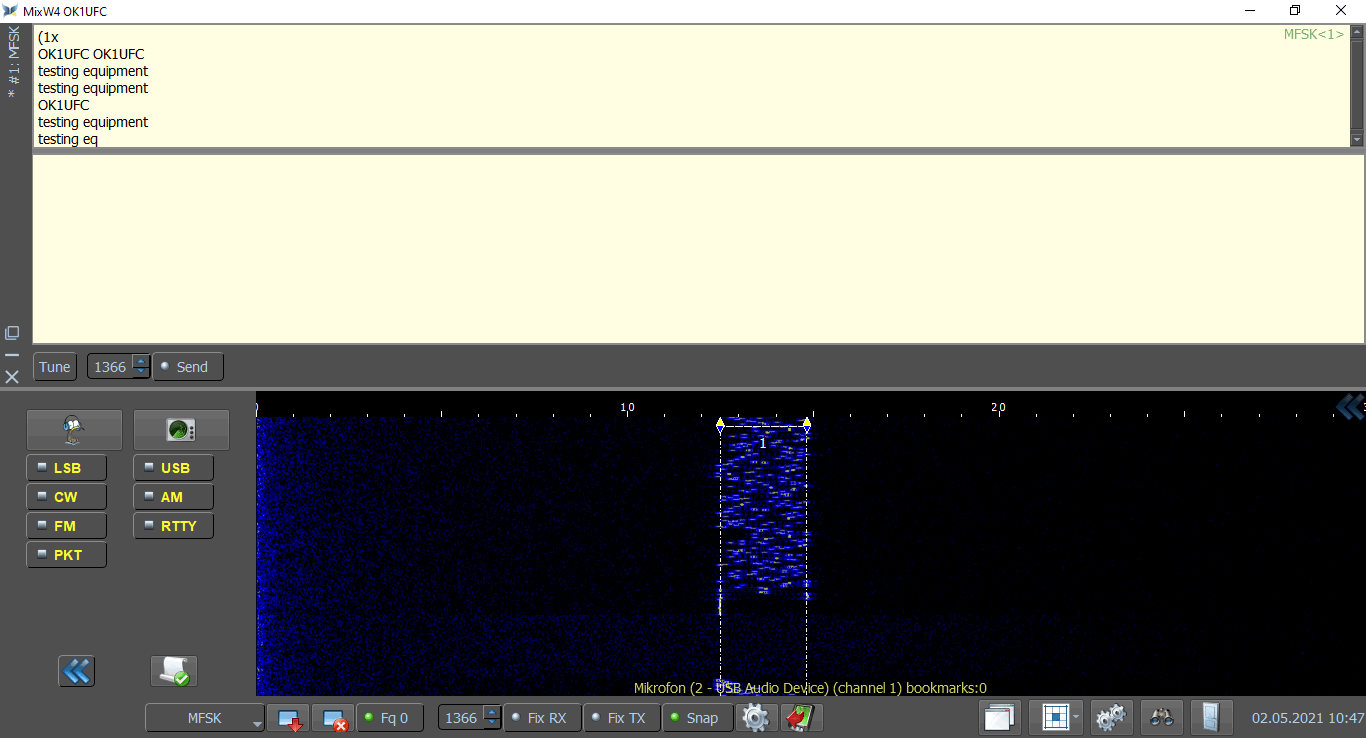The width and height of the screenshot is (1366, 738).
Task: Click the 1366 frequency field beside Tune
Action: click(x=110, y=367)
